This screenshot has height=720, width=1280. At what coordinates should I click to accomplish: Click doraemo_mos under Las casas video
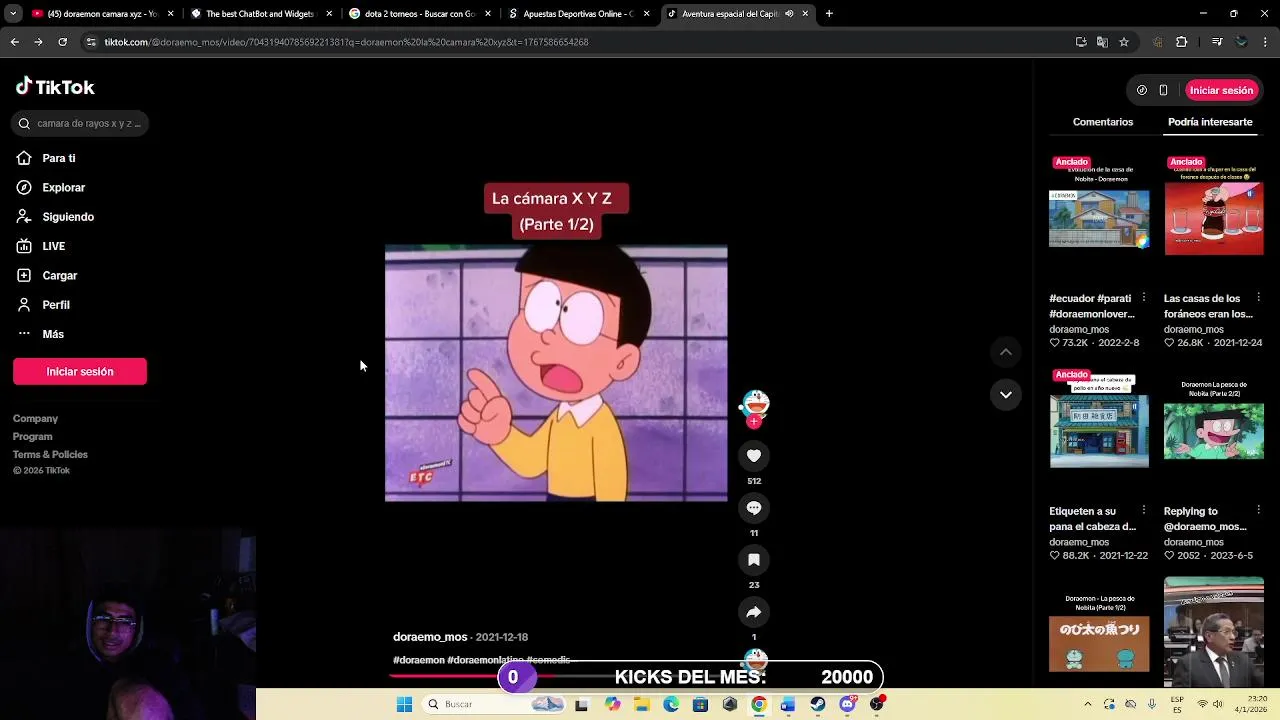1194,329
